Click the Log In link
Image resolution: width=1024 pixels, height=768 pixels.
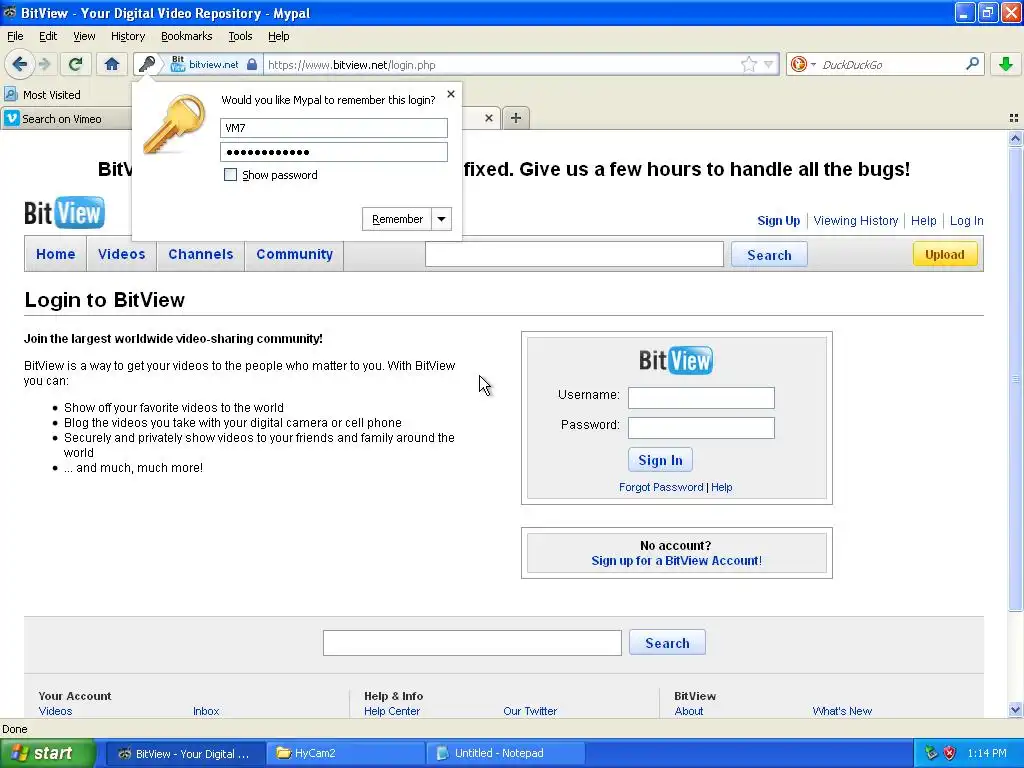tap(967, 221)
